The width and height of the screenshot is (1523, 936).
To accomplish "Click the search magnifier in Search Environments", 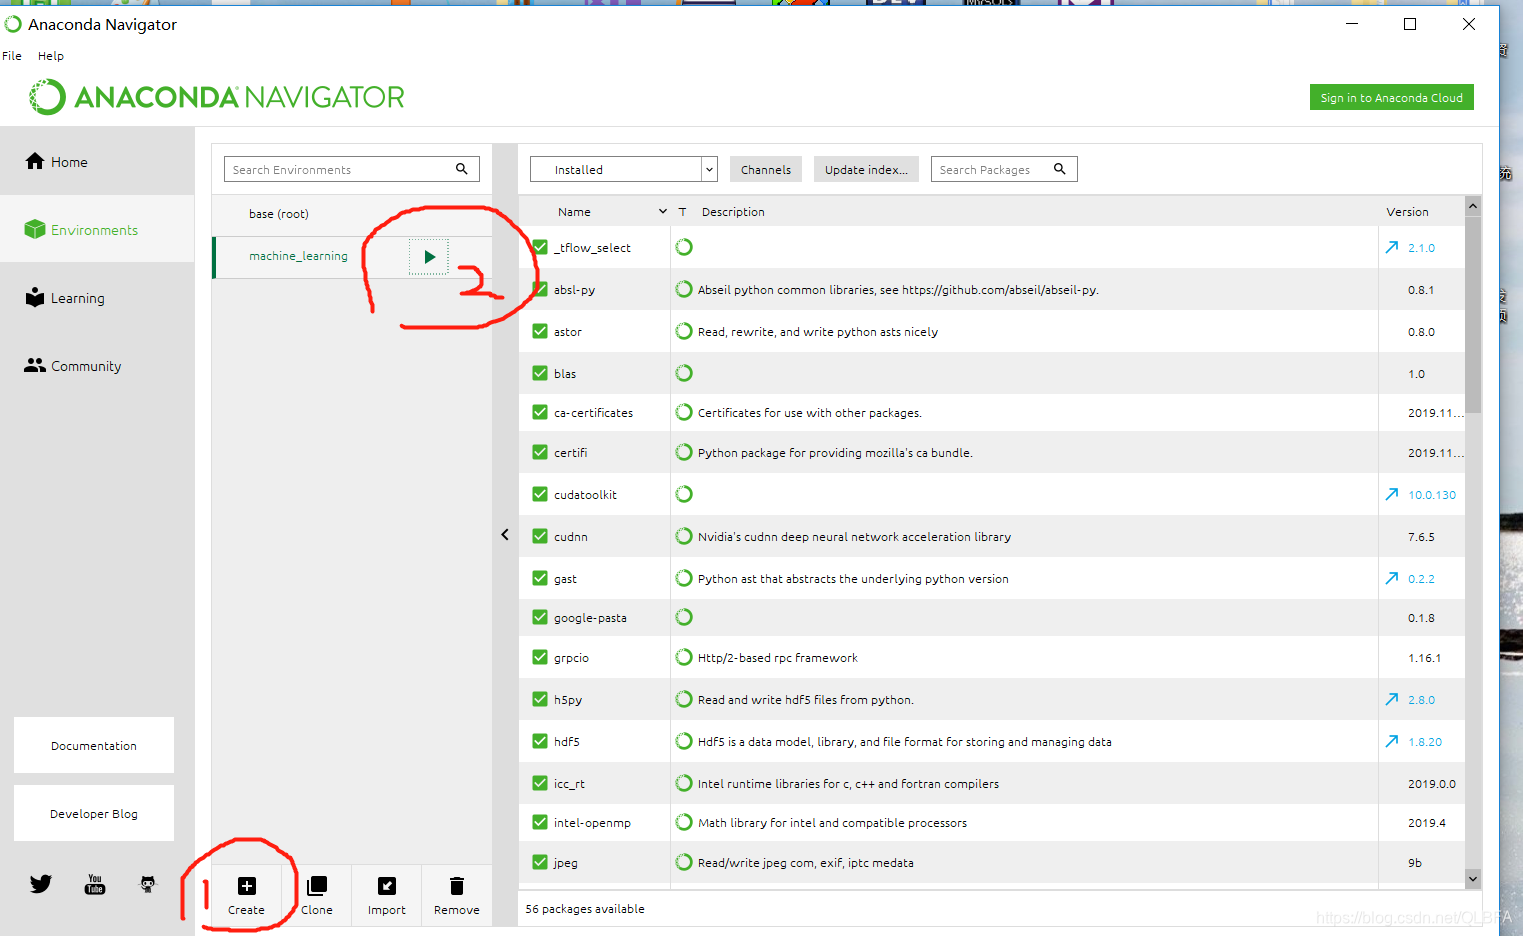I will 462,169.
